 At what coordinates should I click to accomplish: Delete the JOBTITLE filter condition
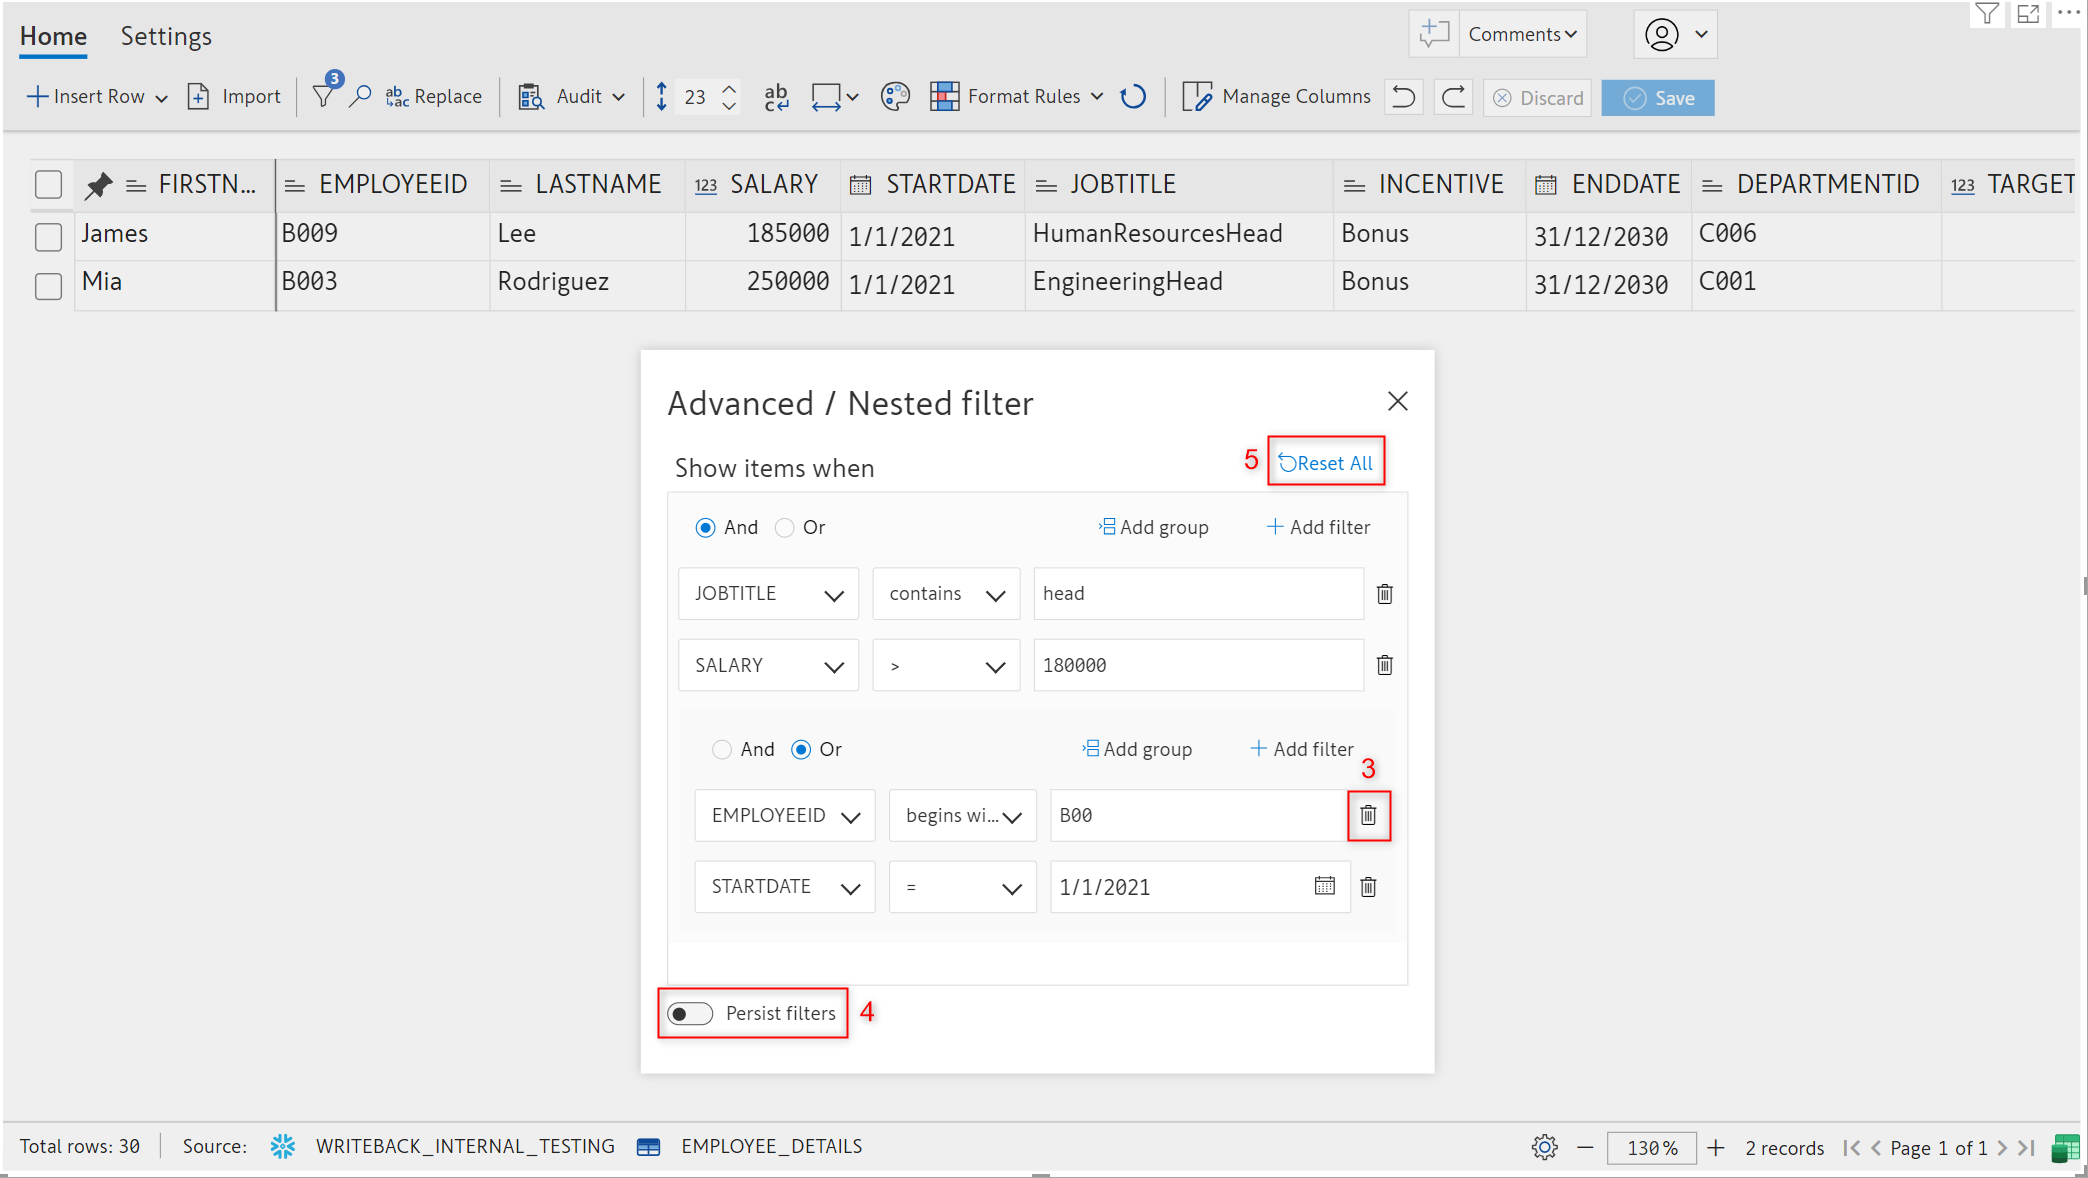pyautogui.click(x=1384, y=594)
